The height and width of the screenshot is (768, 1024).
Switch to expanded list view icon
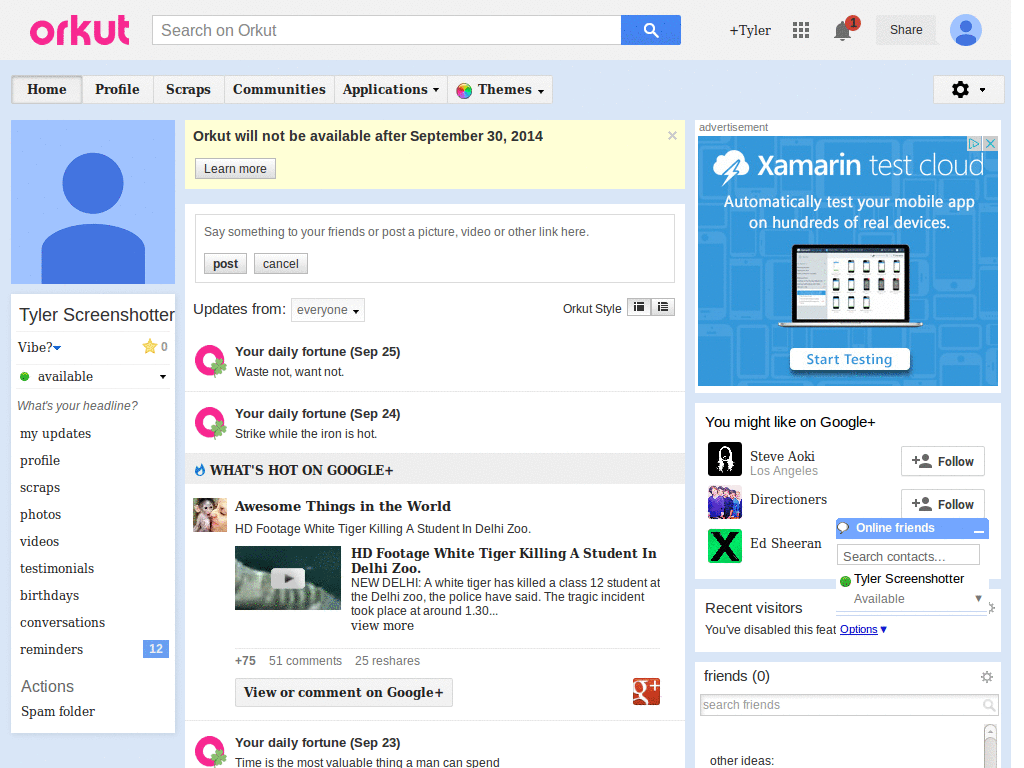point(663,307)
